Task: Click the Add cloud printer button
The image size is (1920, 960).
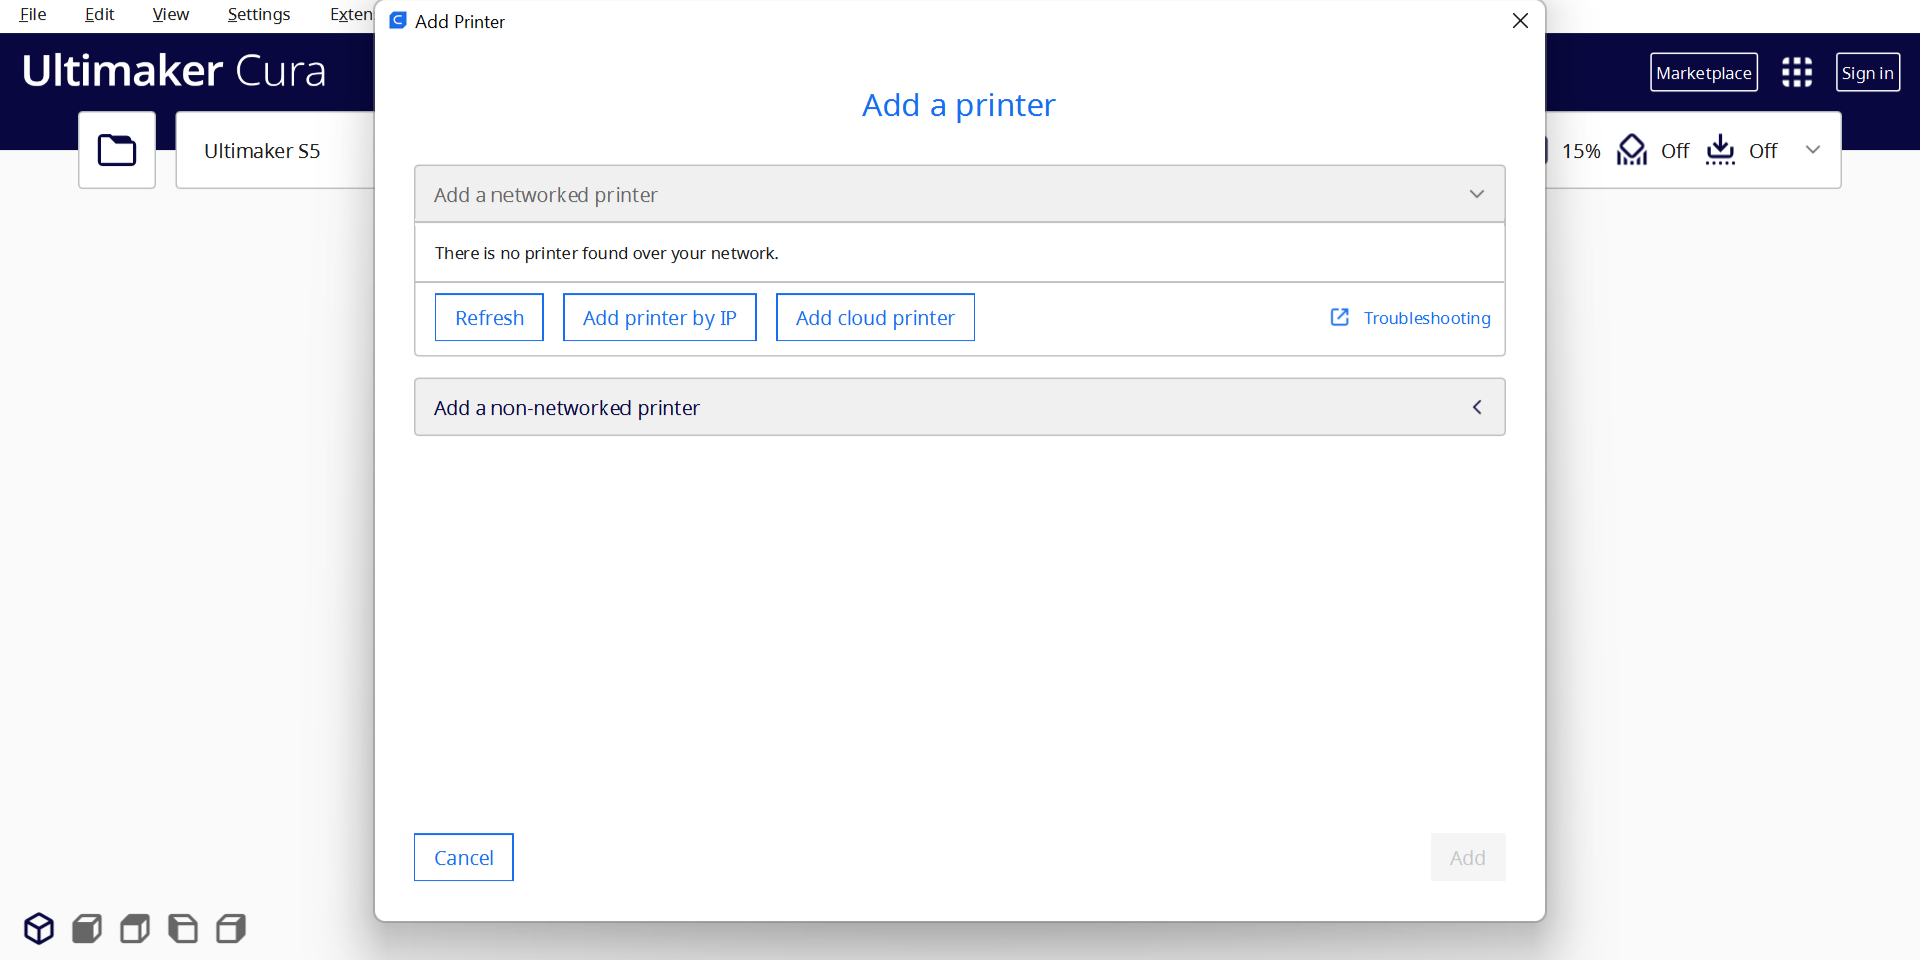Action: pos(875,317)
